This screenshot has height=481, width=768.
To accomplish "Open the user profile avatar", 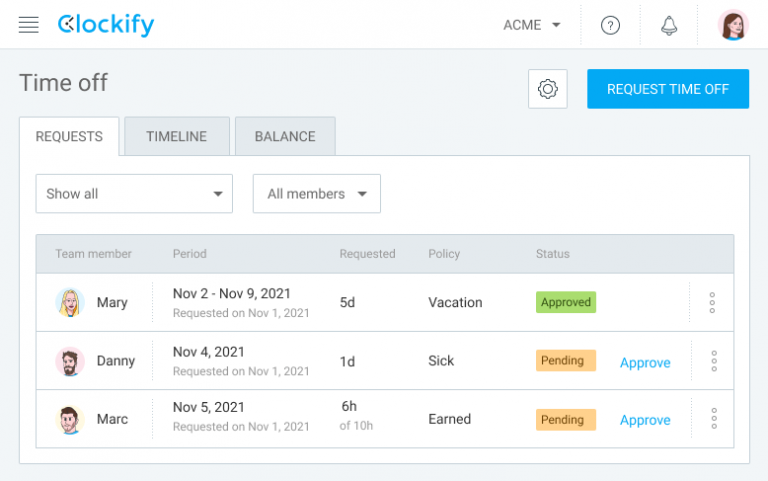I will (733, 26).
